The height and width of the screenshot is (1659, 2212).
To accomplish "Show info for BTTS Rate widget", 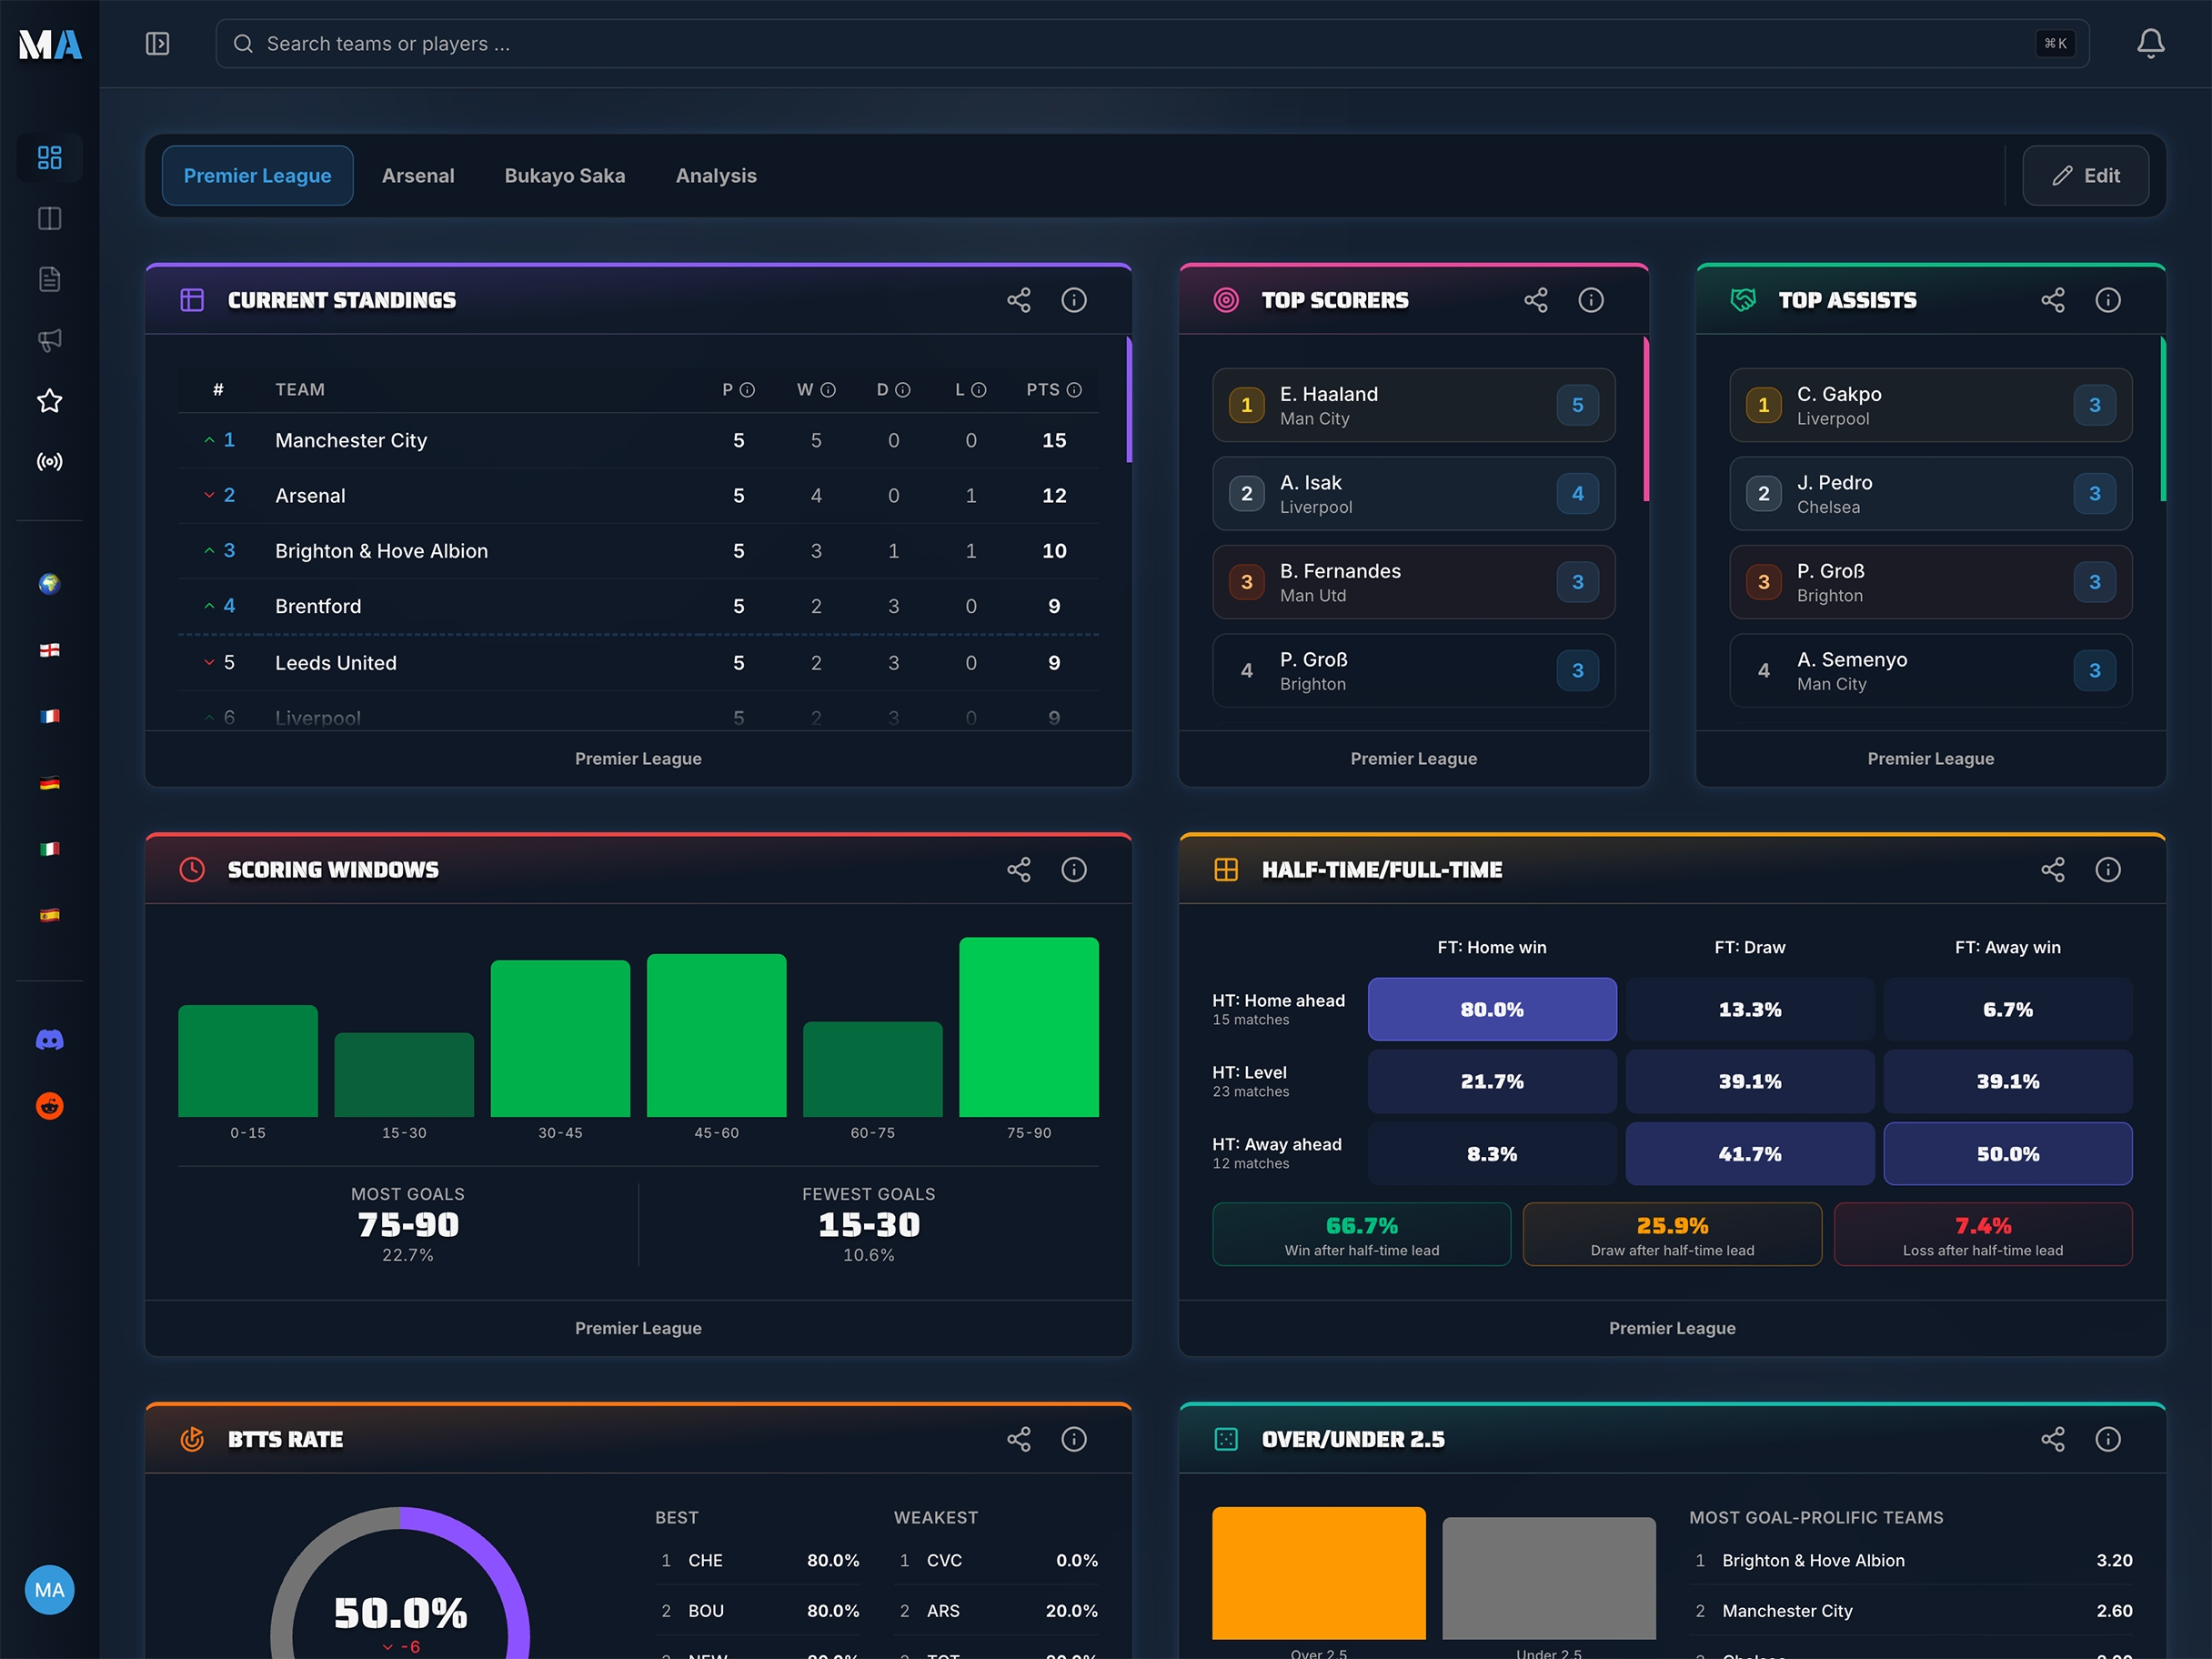I will (x=1073, y=1439).
